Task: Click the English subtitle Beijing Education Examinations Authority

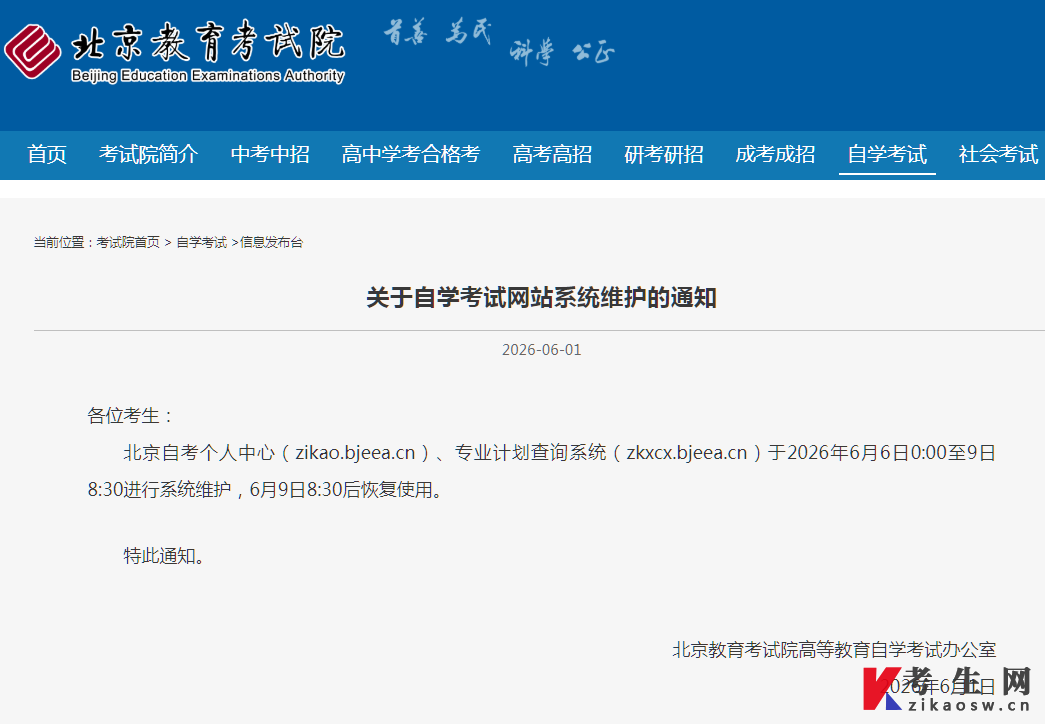Action: (208, 75)
